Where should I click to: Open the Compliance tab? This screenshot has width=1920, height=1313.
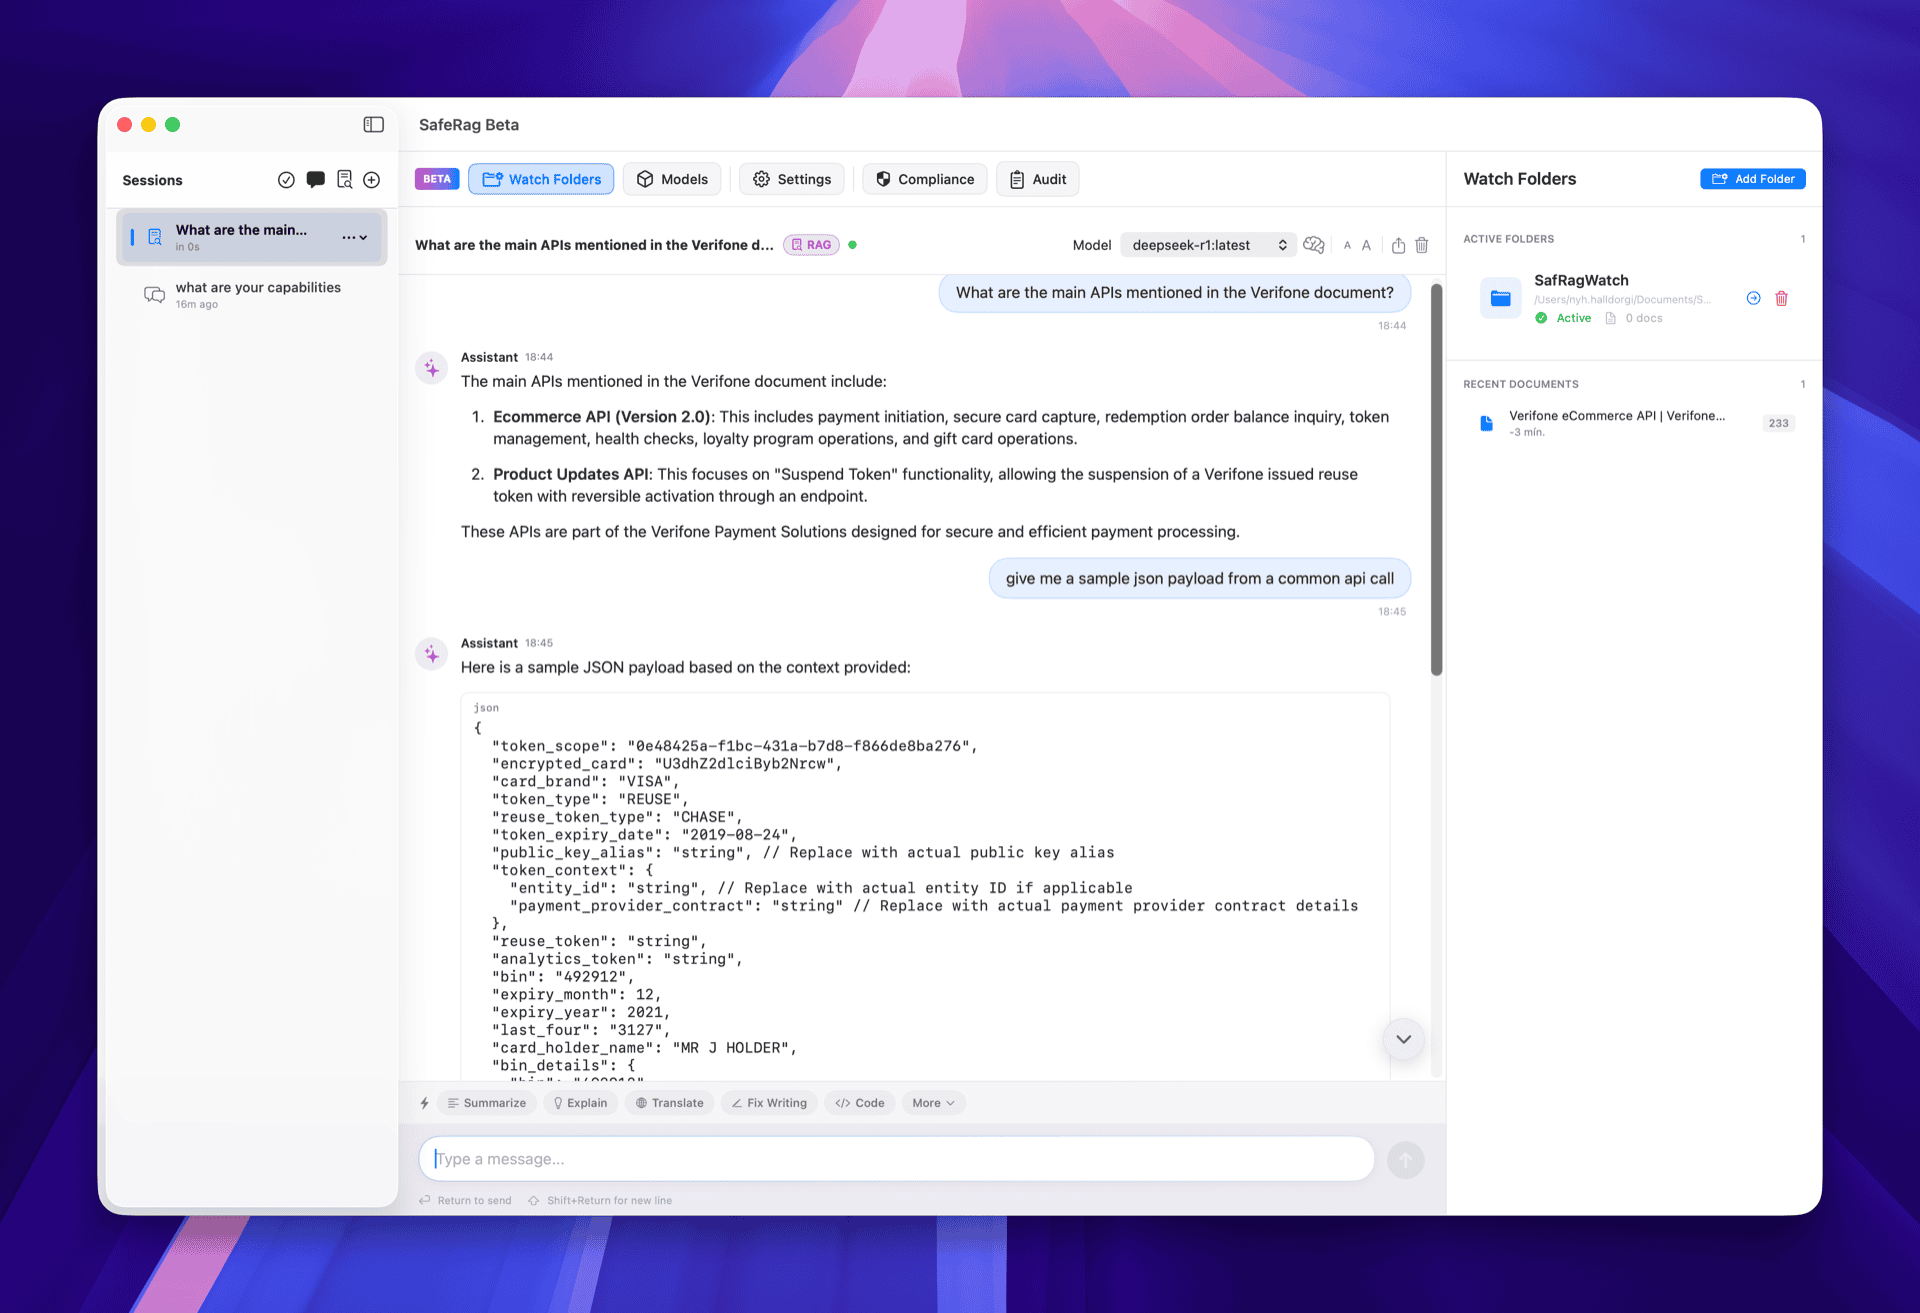point(925,179)
